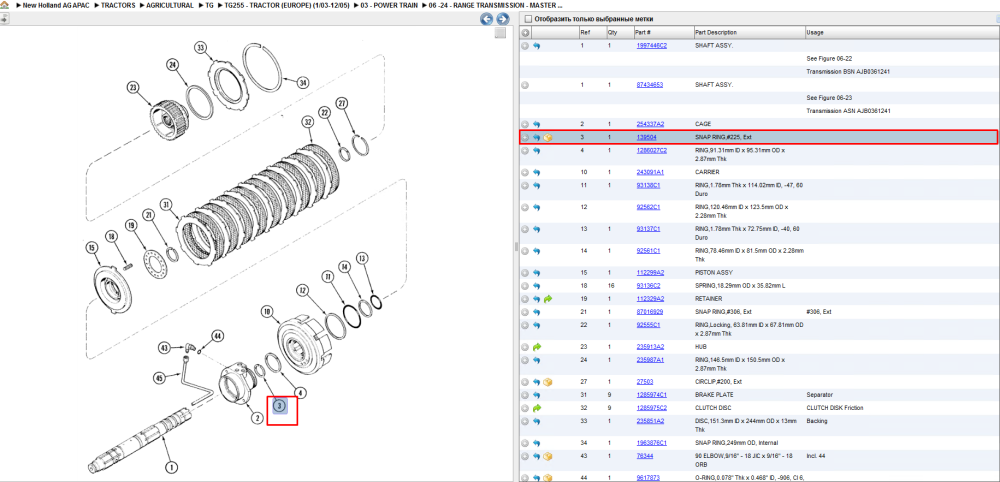The height and width of the screenshot is (482, 1000).
Task: Click the blue arrow icon for SPRING row
Action: [x=536, y=286]
